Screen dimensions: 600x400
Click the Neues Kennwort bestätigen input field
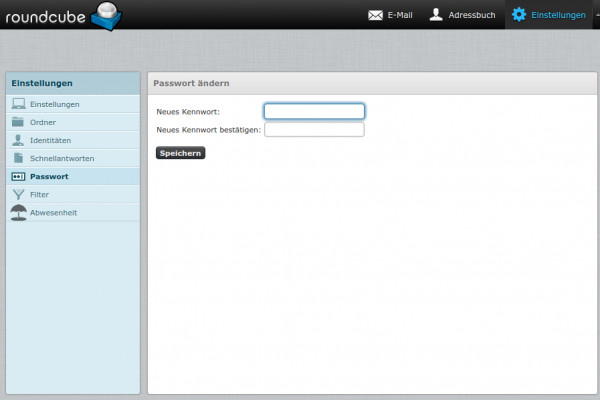(x=314, y=129)
